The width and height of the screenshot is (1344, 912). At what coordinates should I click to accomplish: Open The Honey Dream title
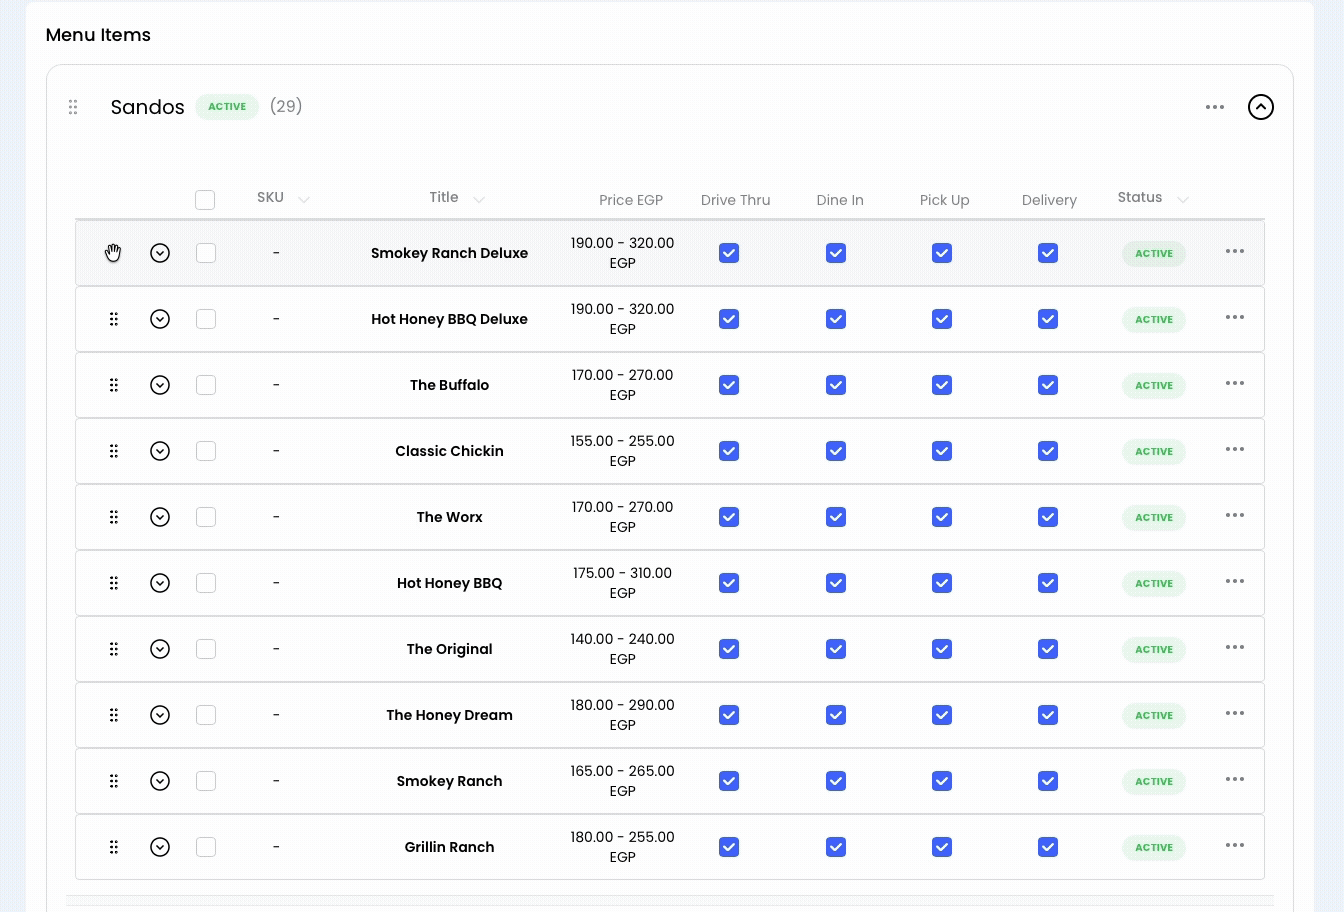449,715
